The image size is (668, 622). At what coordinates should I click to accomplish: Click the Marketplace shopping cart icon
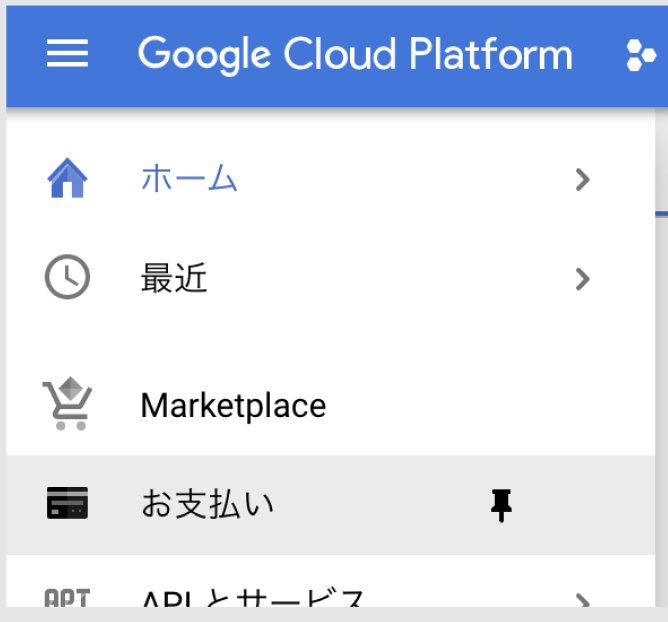pyautogui.click(x=67, y=405)
